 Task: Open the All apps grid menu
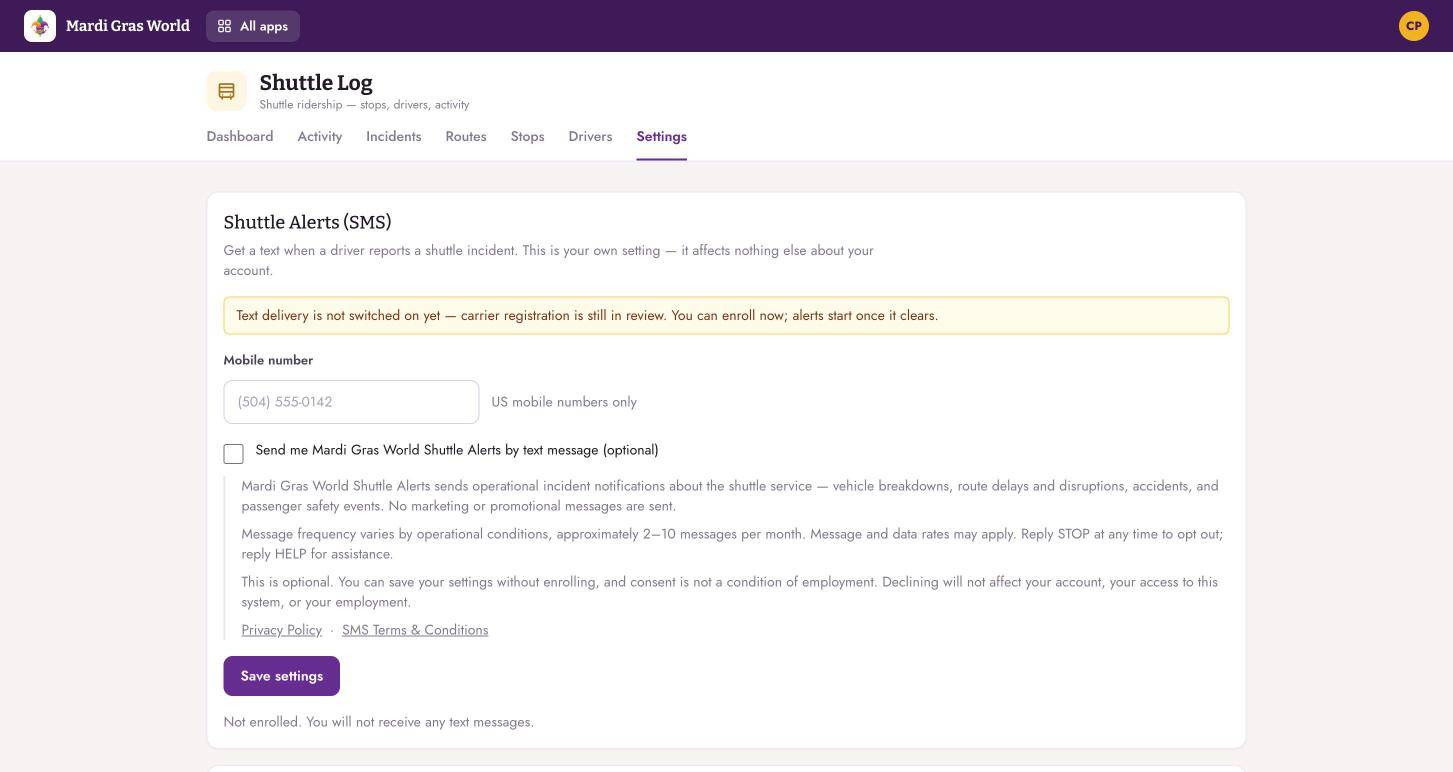pyautogui.click(x=253, y=26)
